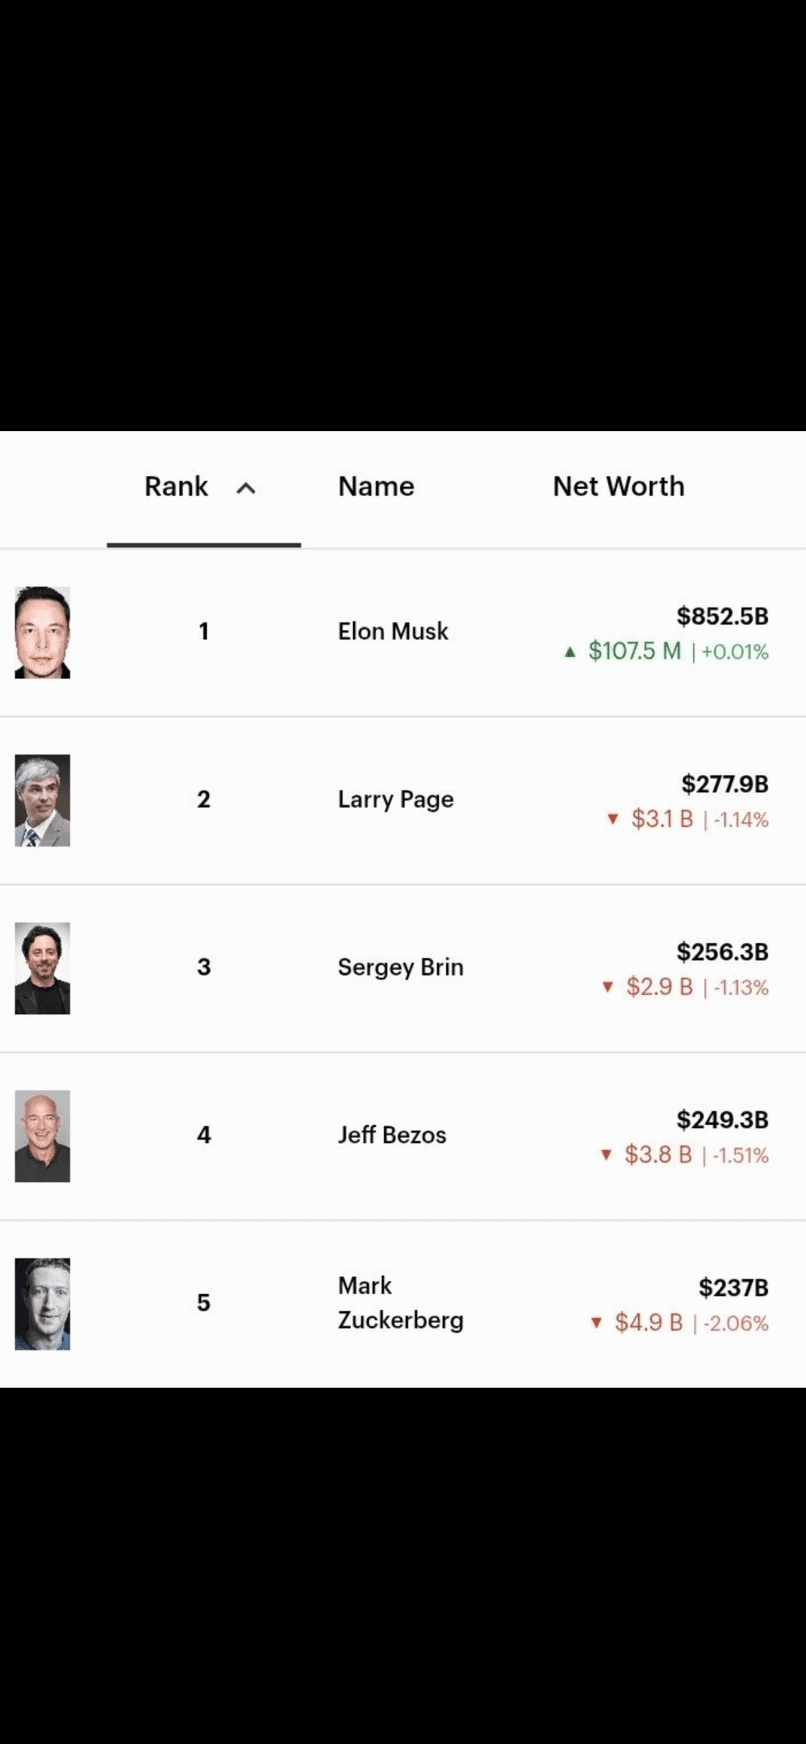Select the $237B net worth value
The image size is (806, 1744).
[x=734, y=1288]
